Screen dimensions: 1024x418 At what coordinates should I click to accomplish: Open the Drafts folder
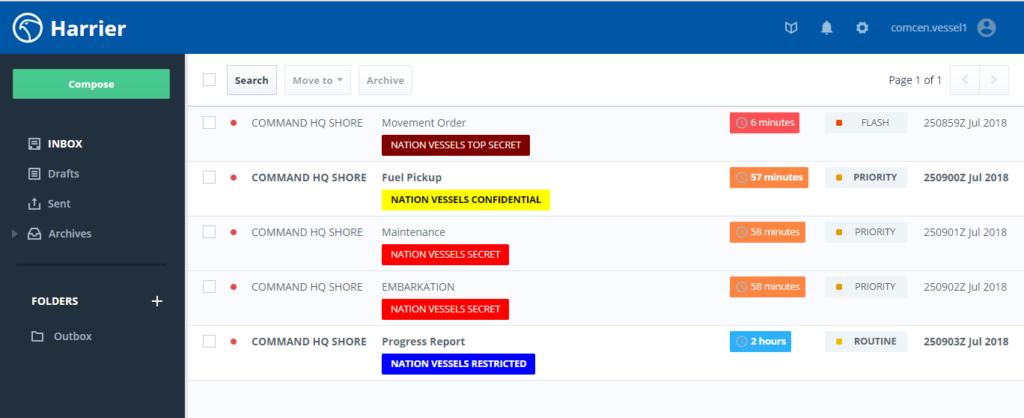click(x=62, y=174)
